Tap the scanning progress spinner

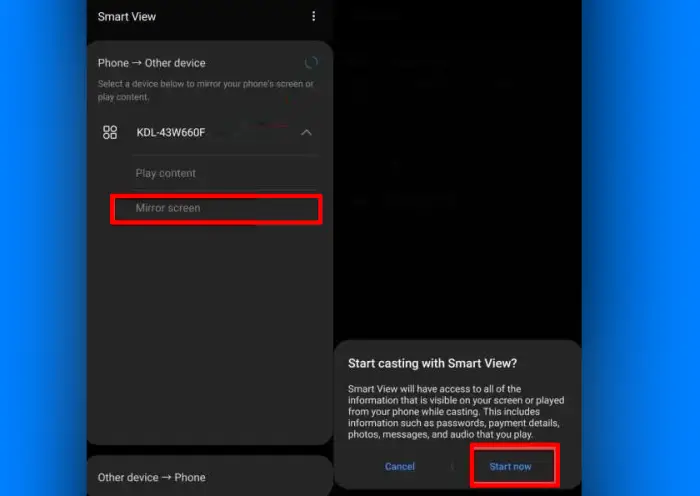(x=311, y=63)
